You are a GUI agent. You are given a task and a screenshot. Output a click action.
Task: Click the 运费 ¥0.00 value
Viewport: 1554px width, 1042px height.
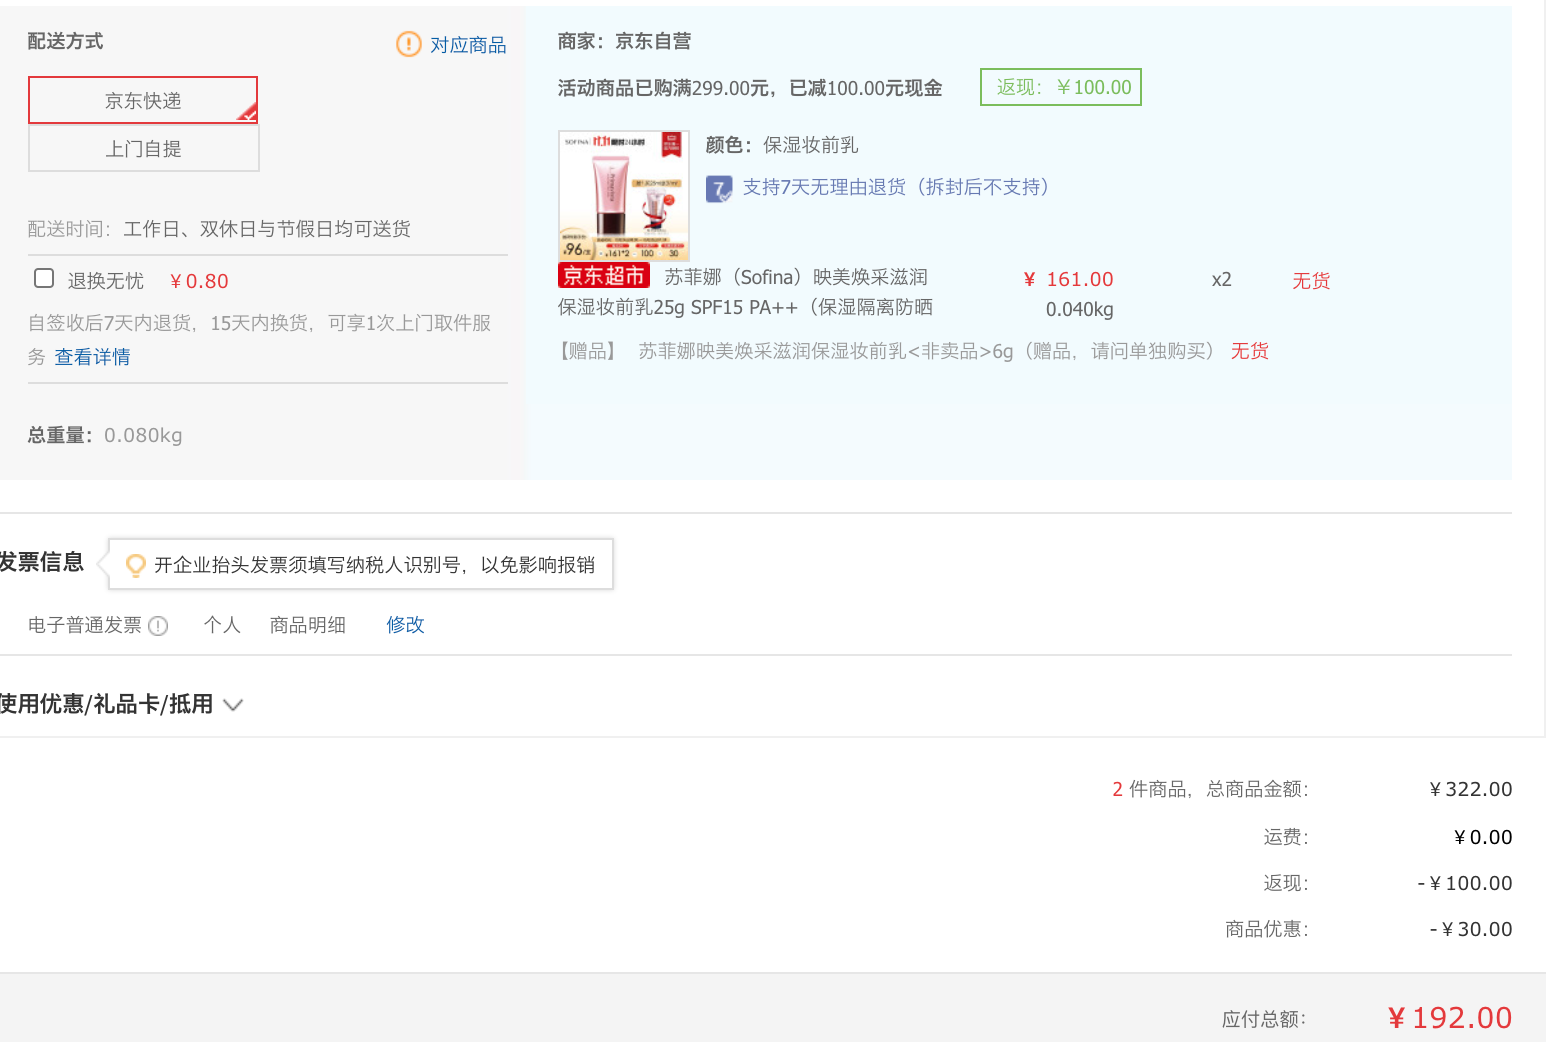click(x=1482, y=837)
